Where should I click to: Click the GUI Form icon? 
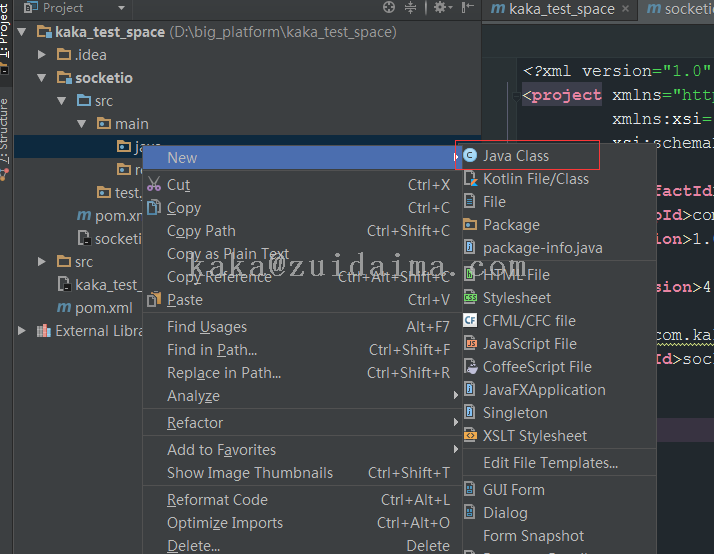coord(469,489)
